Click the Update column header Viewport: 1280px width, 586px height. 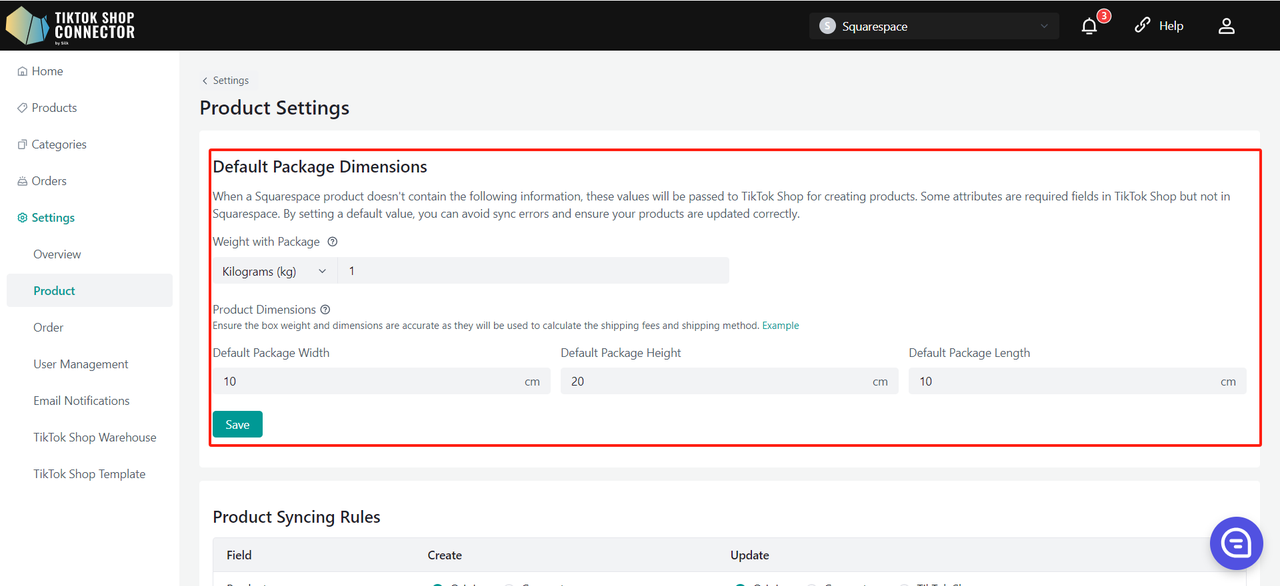click(750, 555)
